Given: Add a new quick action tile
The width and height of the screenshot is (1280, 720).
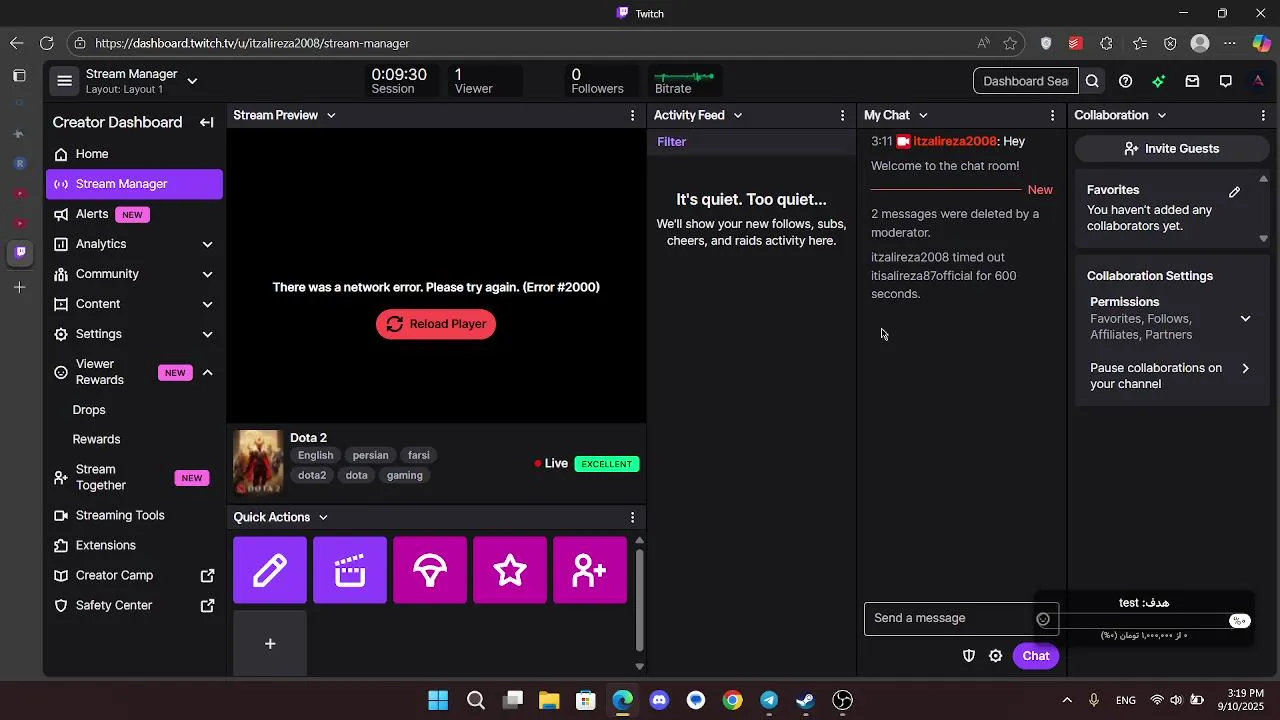Looking at the screenshot, I should click(270, 643).
